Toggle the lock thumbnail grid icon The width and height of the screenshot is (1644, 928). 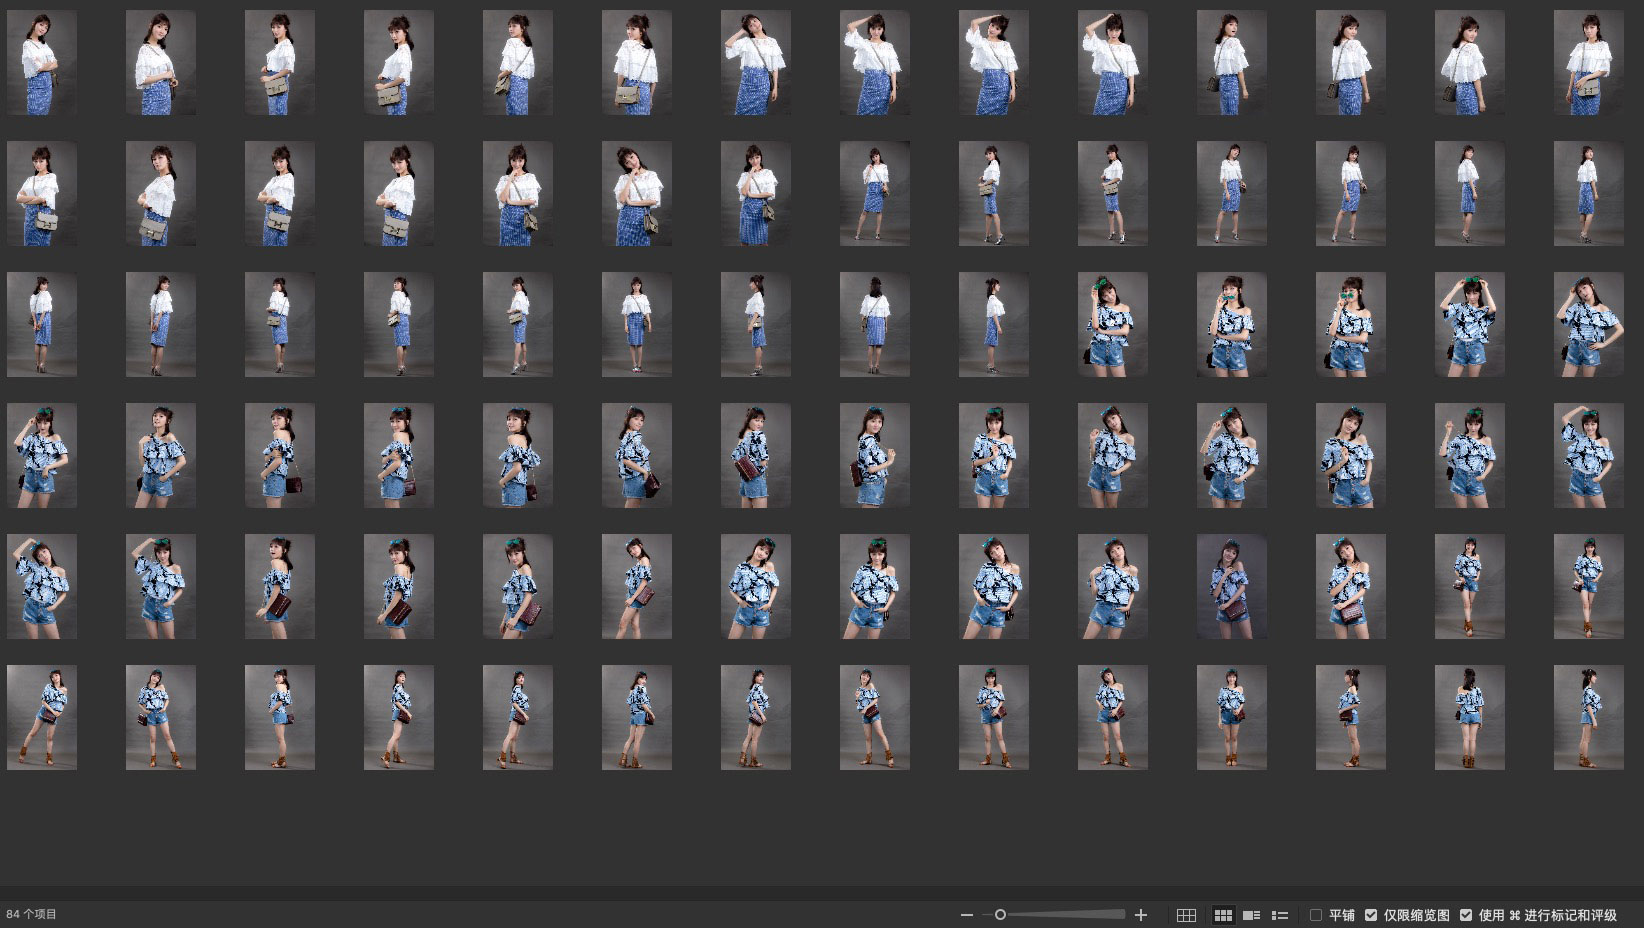[1186, 915]
